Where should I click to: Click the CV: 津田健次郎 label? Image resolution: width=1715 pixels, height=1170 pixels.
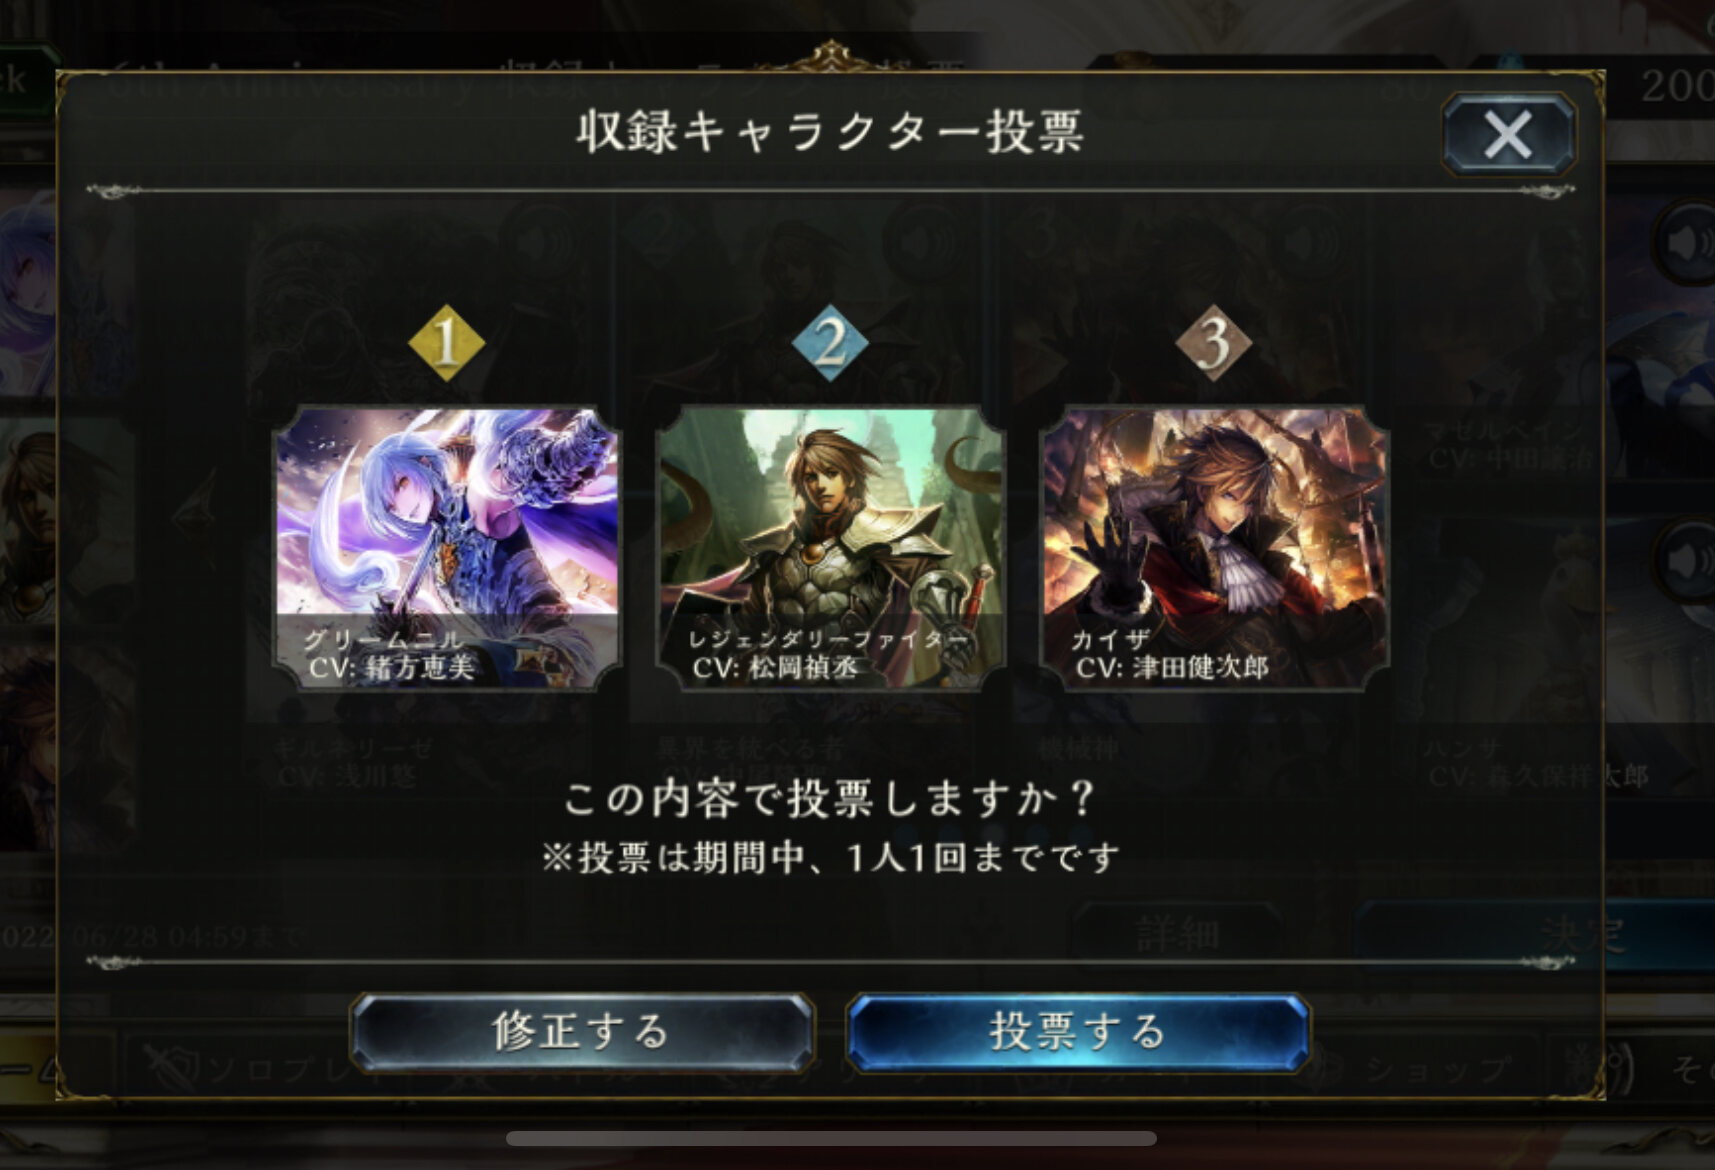tap(1172, 667)
